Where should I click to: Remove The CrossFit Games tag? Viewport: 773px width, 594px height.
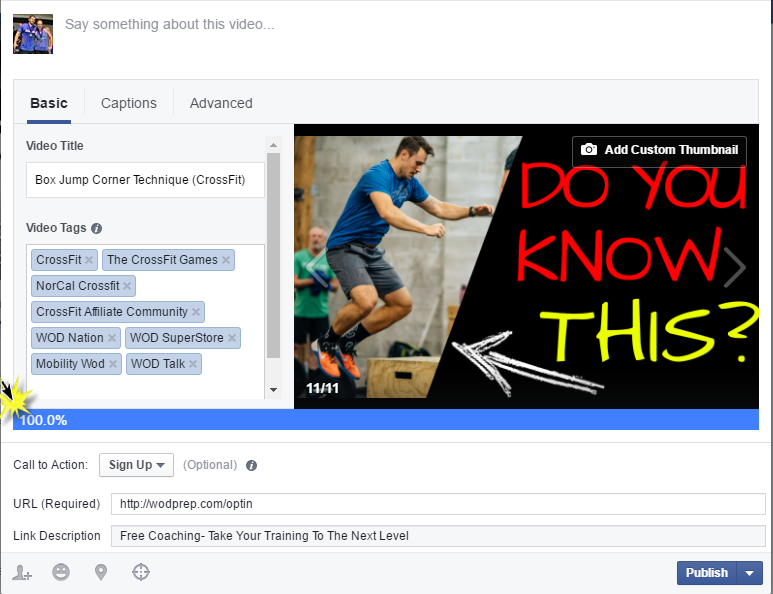[226, 260]
